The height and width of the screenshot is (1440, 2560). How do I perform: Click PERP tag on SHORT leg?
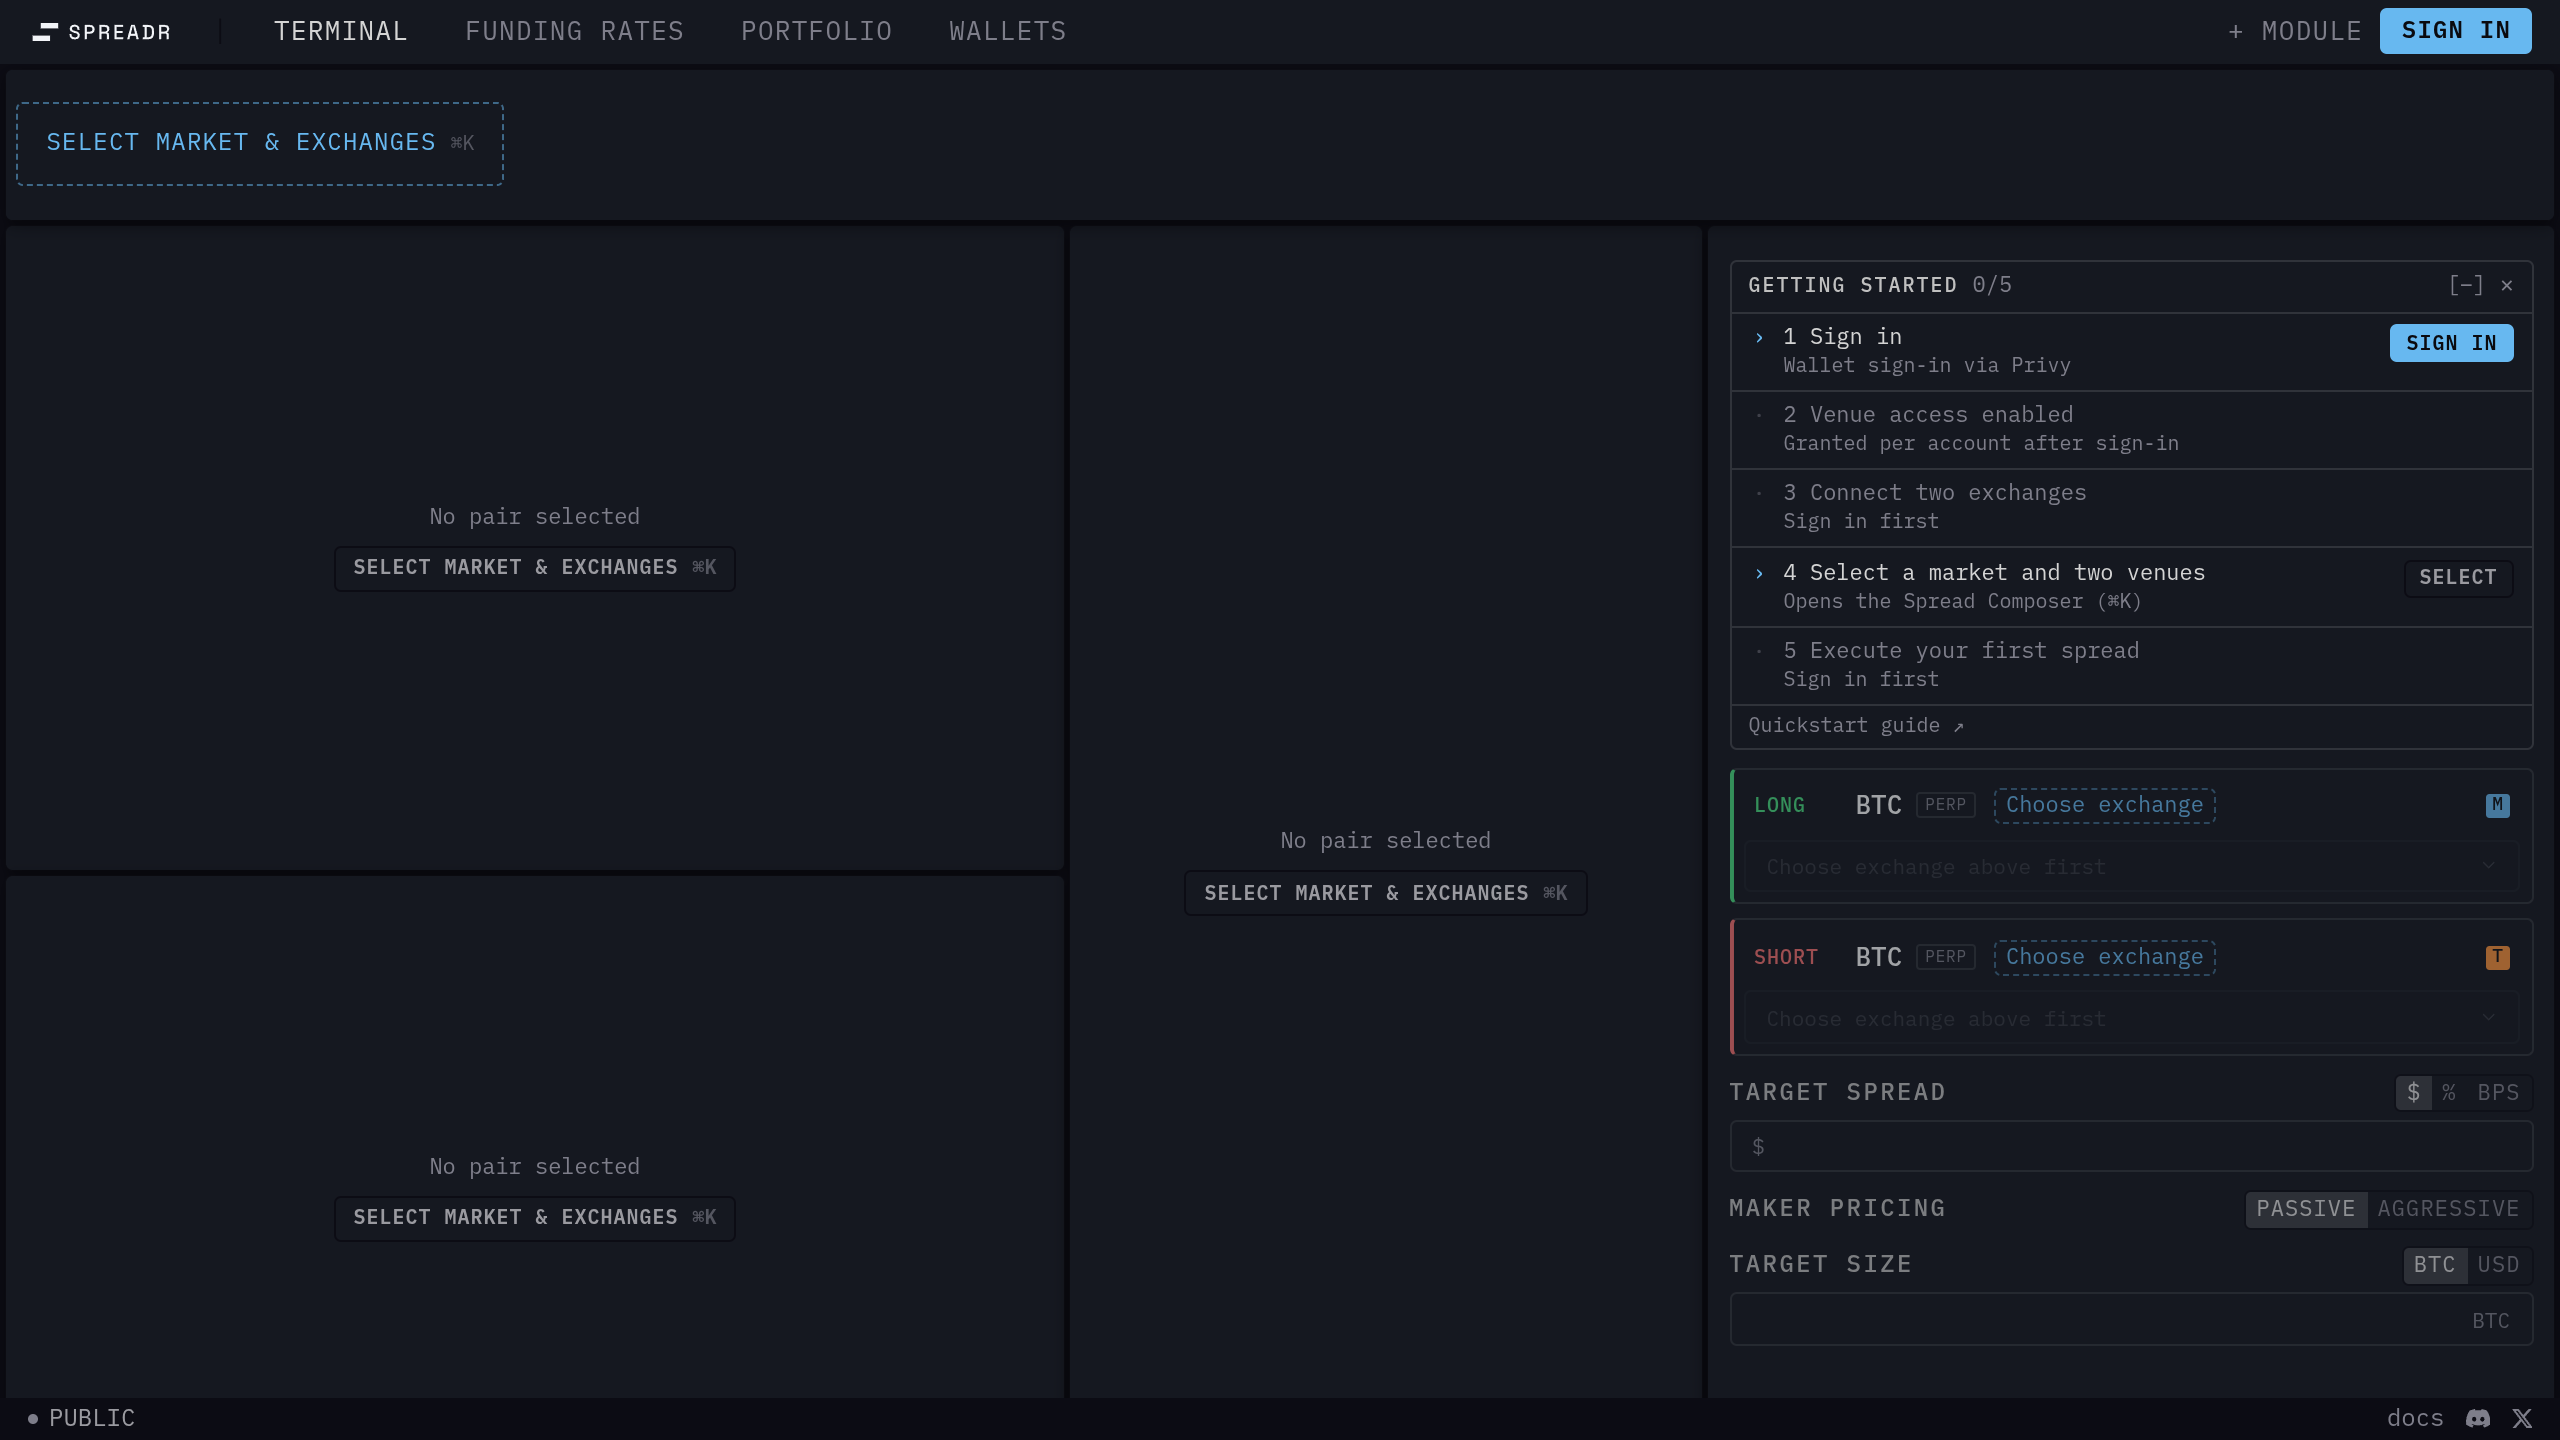[1945, 957]
